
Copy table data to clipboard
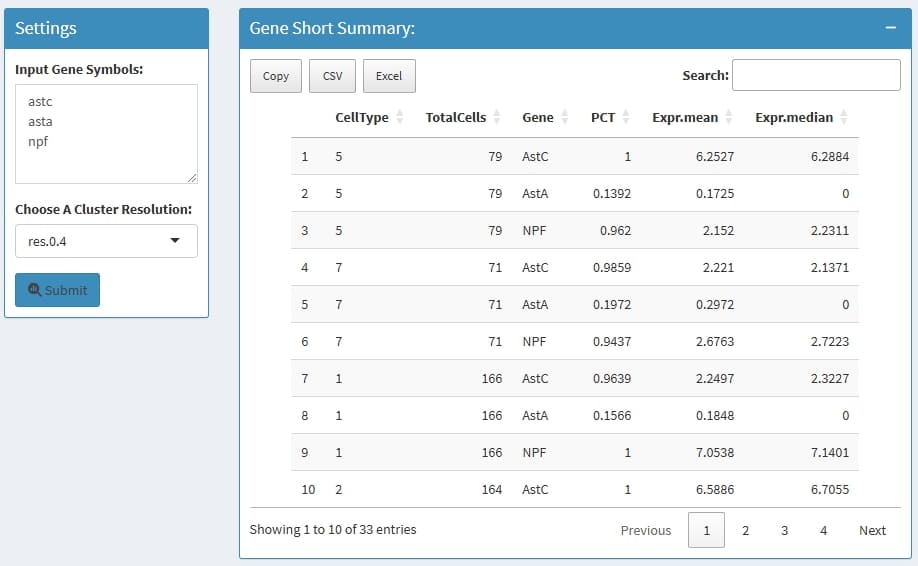pos(276,76)
